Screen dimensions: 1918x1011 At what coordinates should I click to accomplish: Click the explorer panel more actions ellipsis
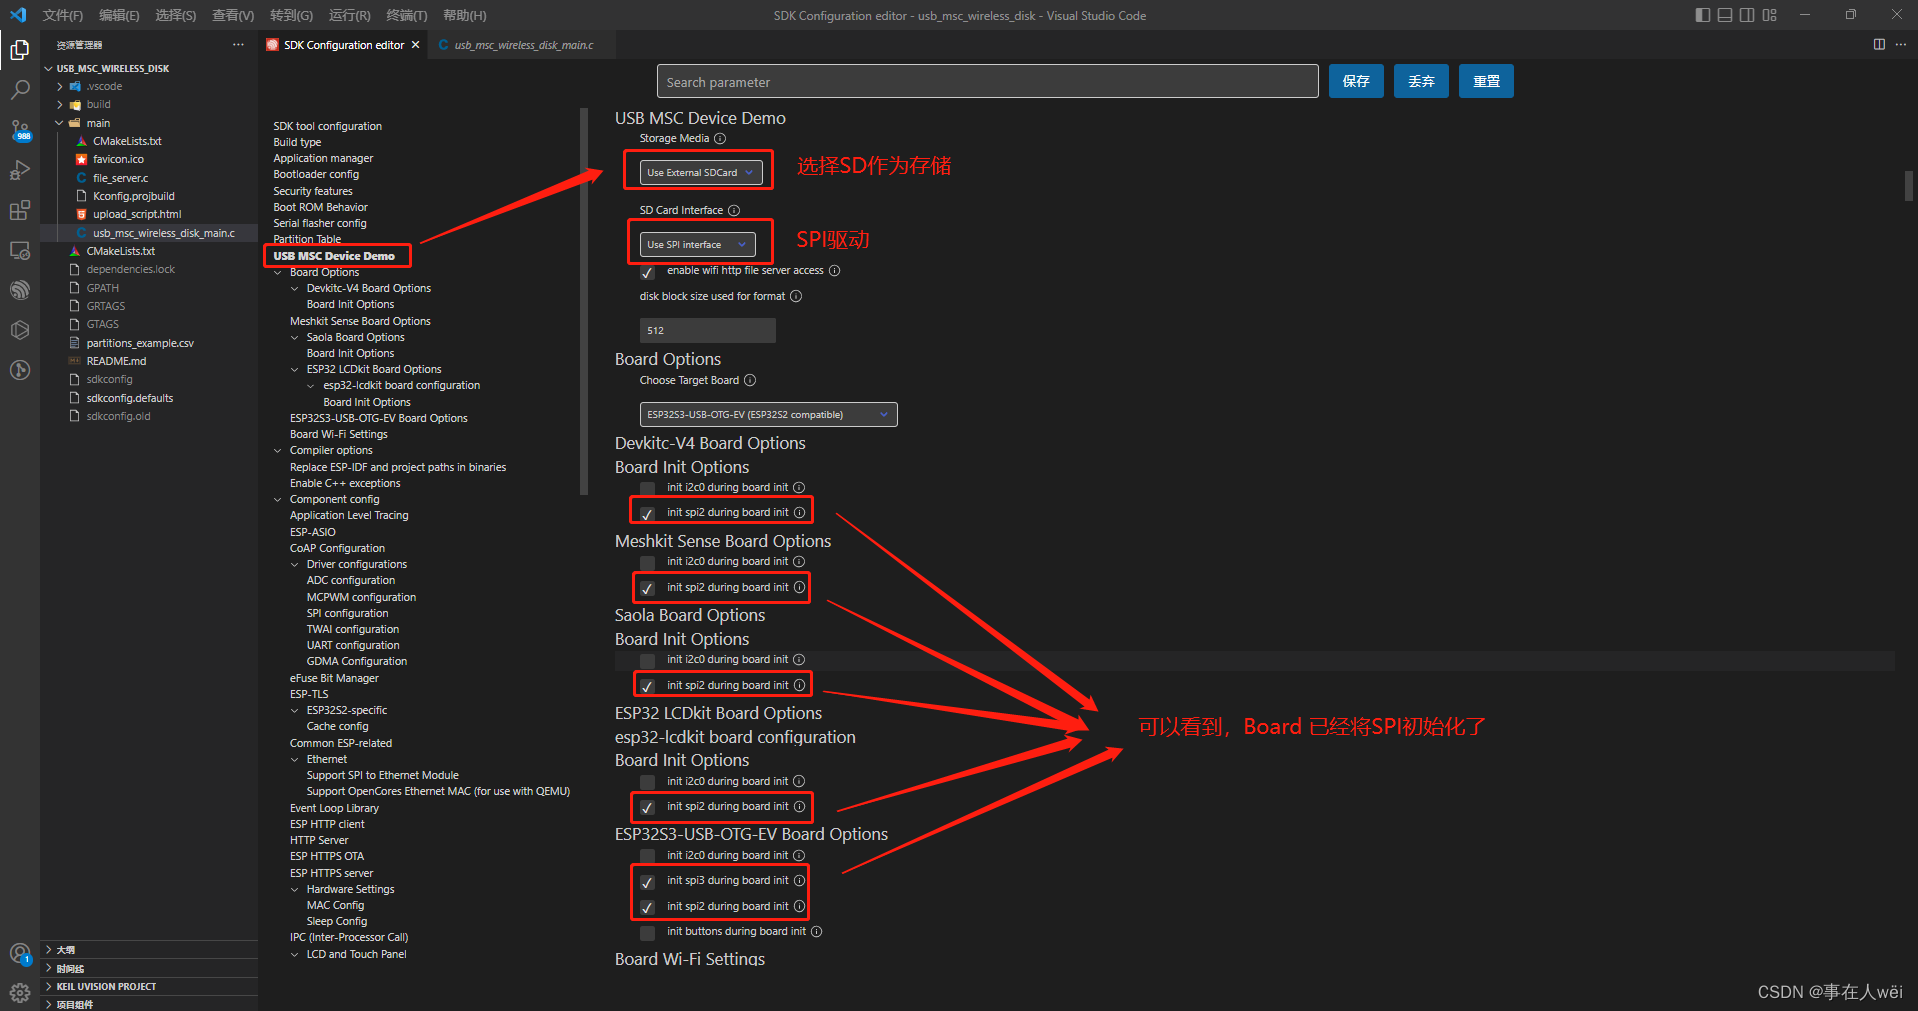click(x=238, y=45)
